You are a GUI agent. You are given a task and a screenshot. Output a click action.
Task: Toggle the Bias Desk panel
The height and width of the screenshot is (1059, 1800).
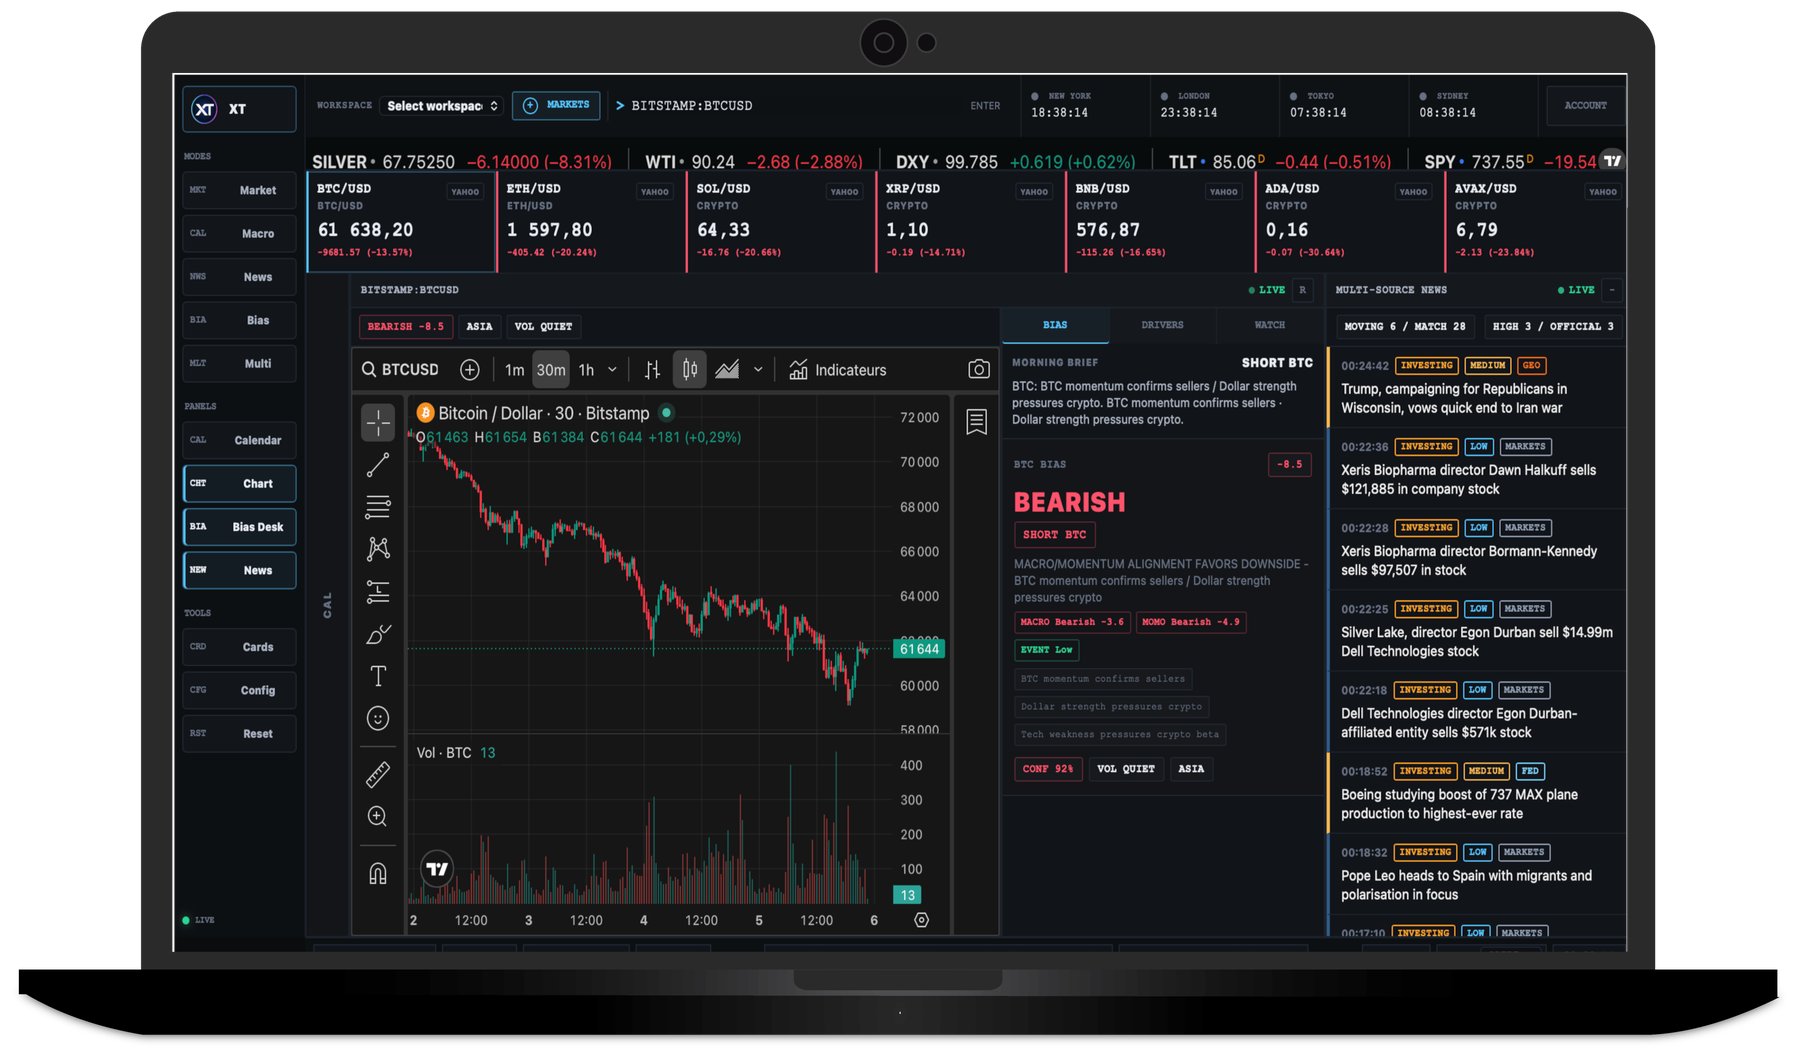pos(240,527)
